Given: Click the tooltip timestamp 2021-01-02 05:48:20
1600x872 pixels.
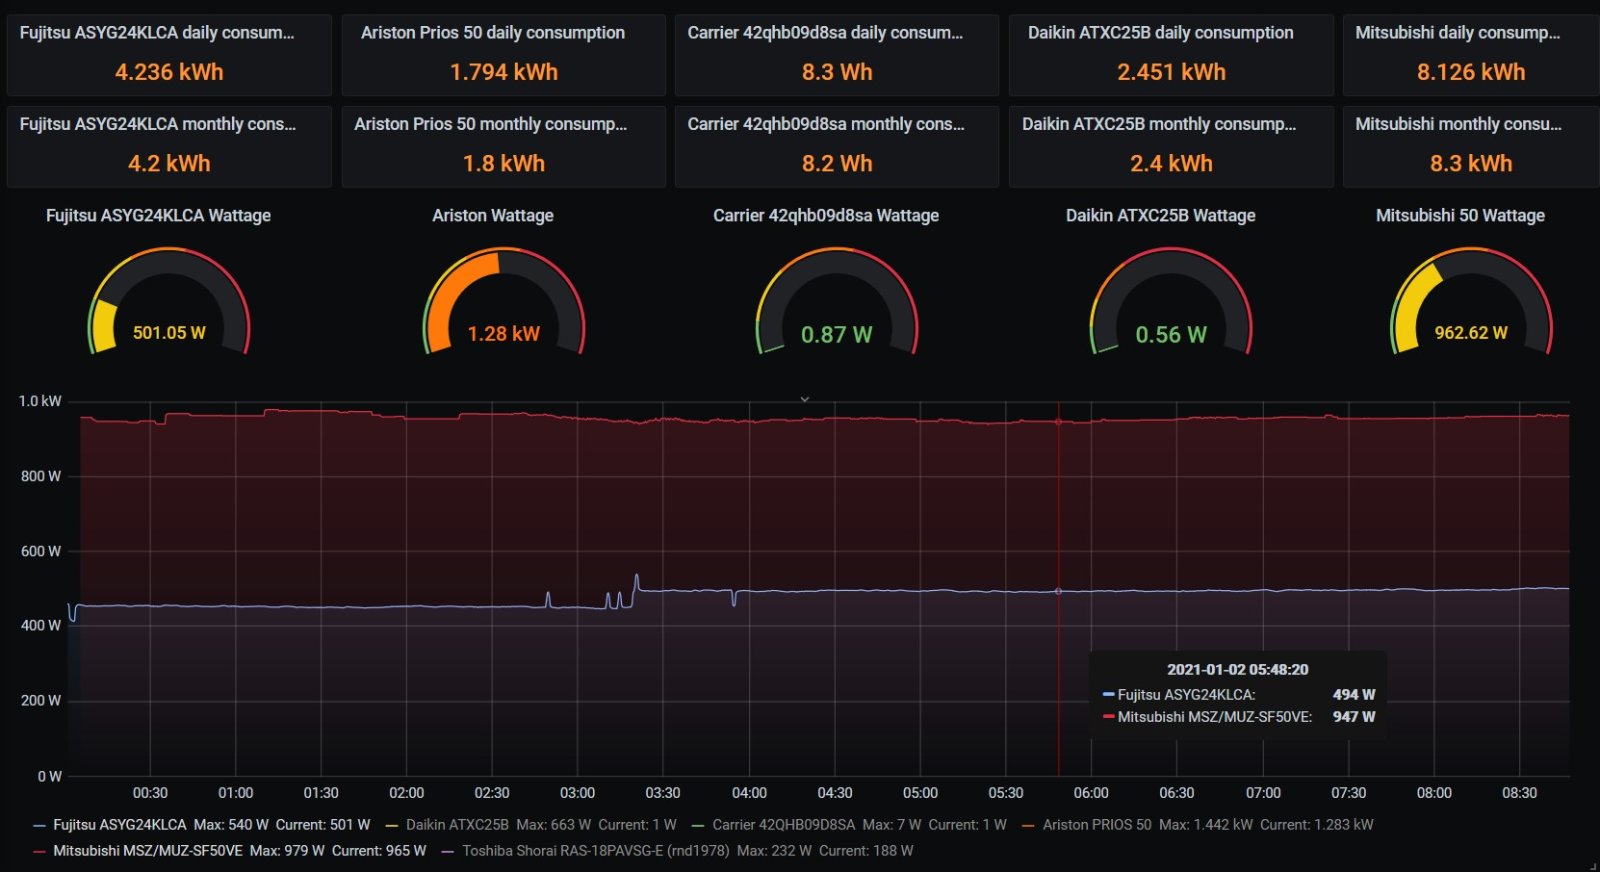Looking at the screenshot, I should point(1237,670).
